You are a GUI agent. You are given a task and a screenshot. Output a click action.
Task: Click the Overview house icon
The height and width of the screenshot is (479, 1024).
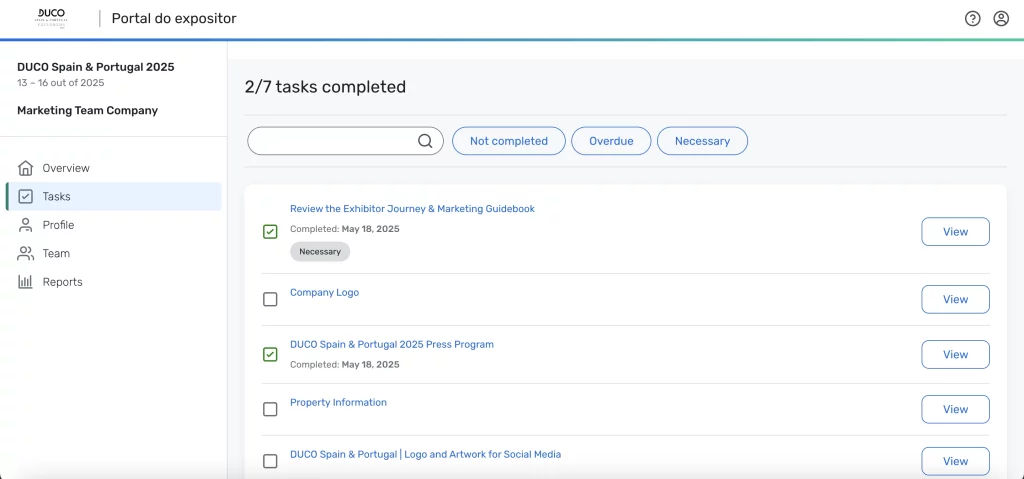(26, 168)
